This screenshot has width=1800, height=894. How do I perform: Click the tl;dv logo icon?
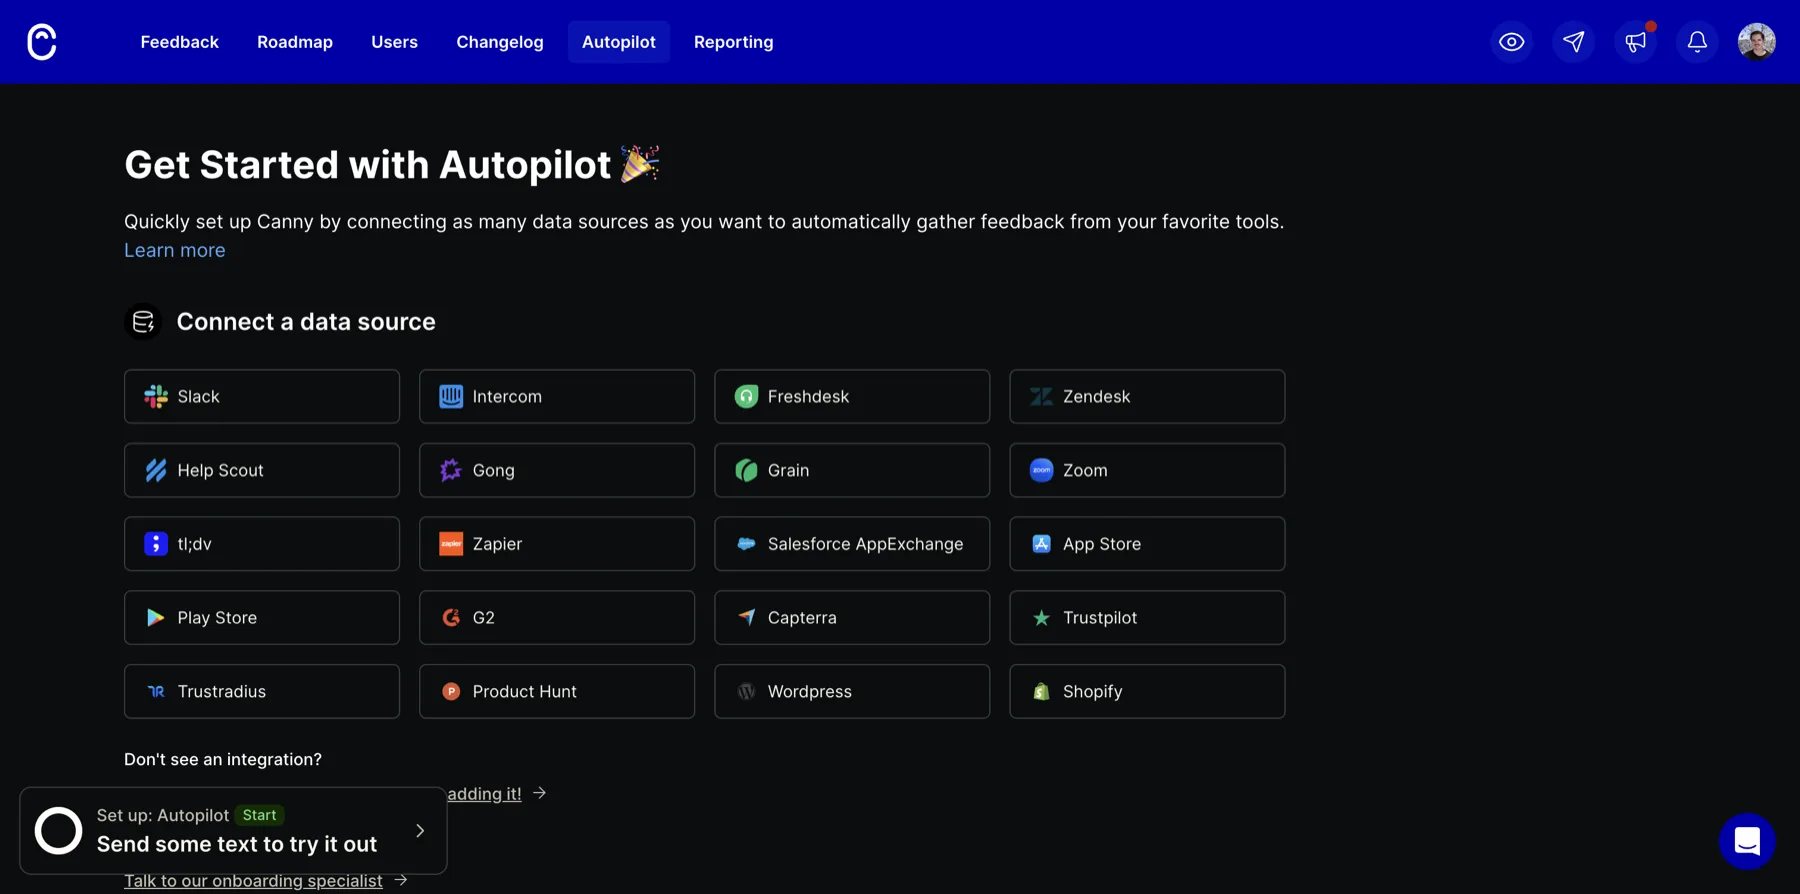(156, 544)
